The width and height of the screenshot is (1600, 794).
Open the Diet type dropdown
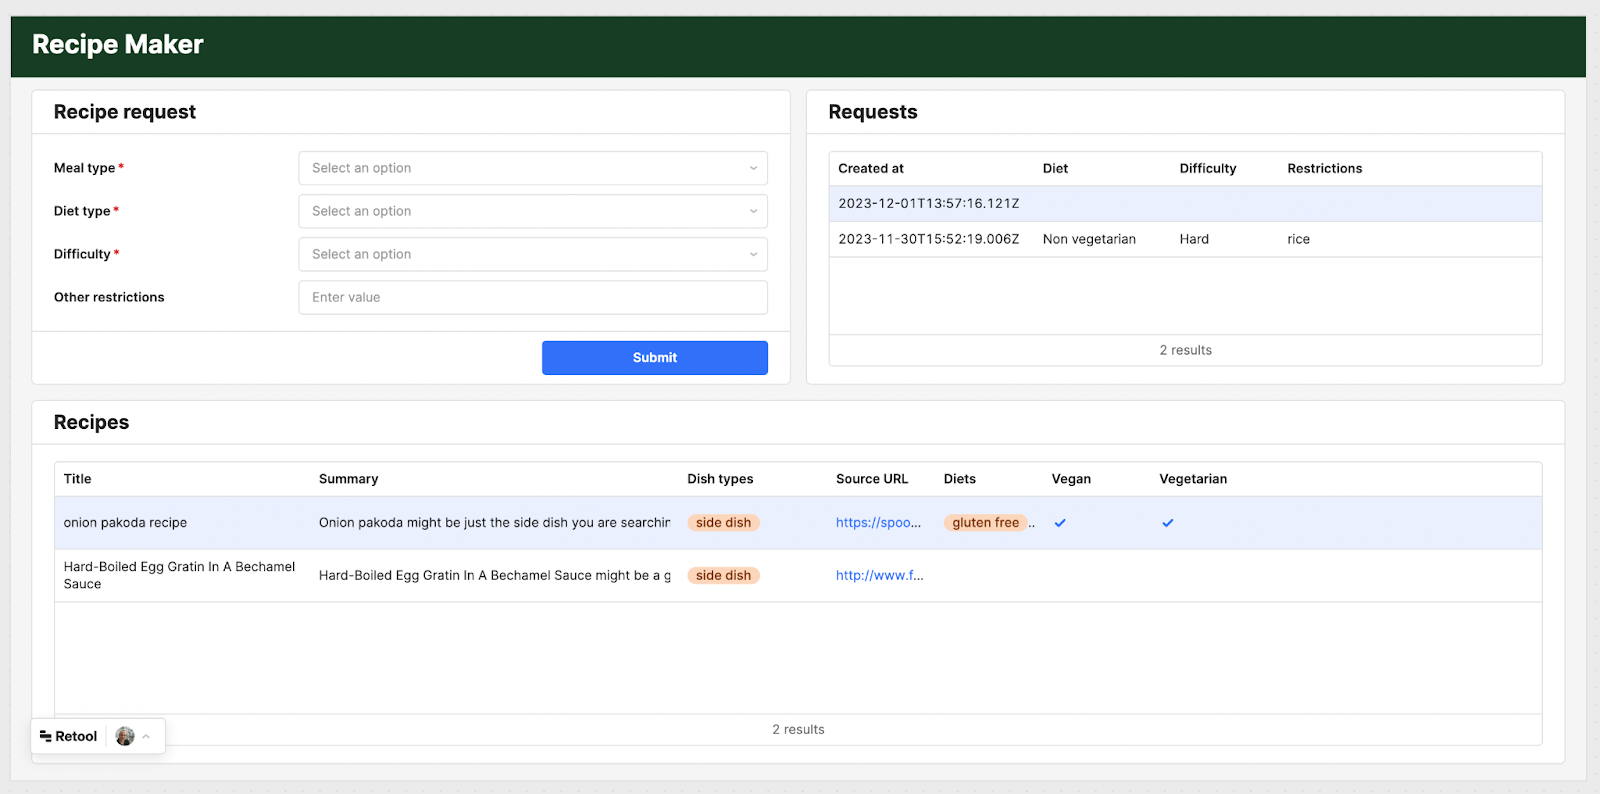tap(532, 211)
